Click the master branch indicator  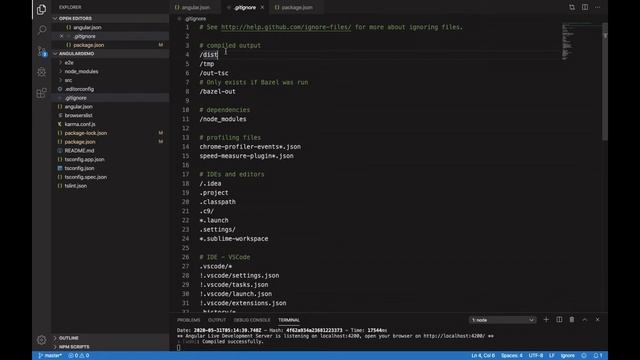(x=50, y=356)
